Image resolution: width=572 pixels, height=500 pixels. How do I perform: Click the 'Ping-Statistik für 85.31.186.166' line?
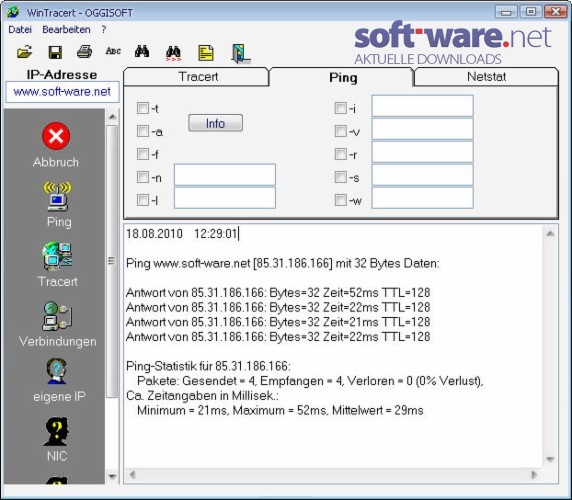tap(208, 366)
